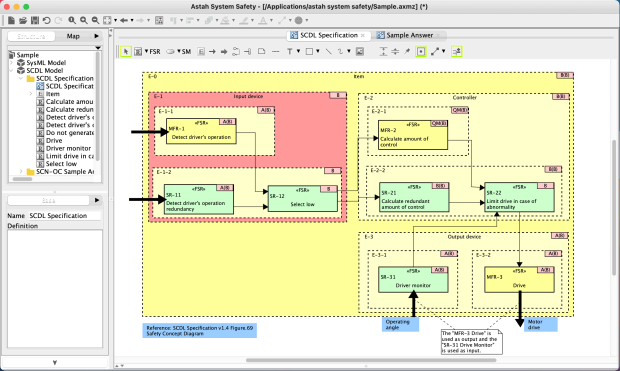The height and width of the screenshot is (371, 620).
Task: Click the diagram layout icon in main toolbar
Action: (159, 20)
